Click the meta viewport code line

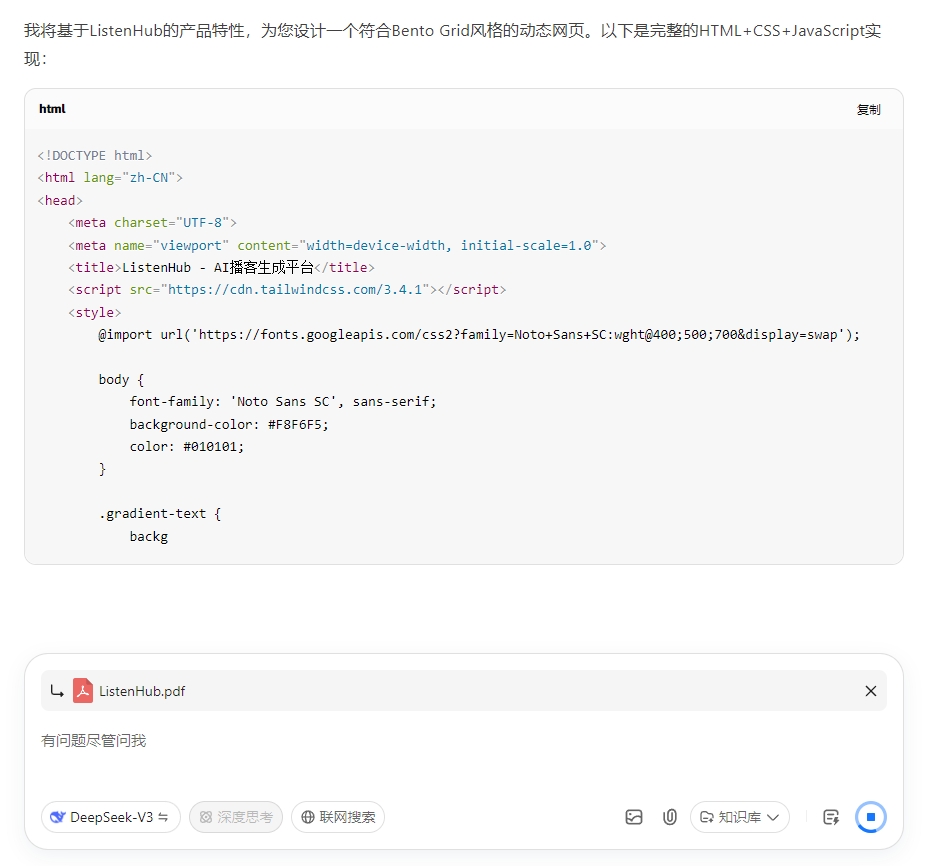(x=337, y=246)
